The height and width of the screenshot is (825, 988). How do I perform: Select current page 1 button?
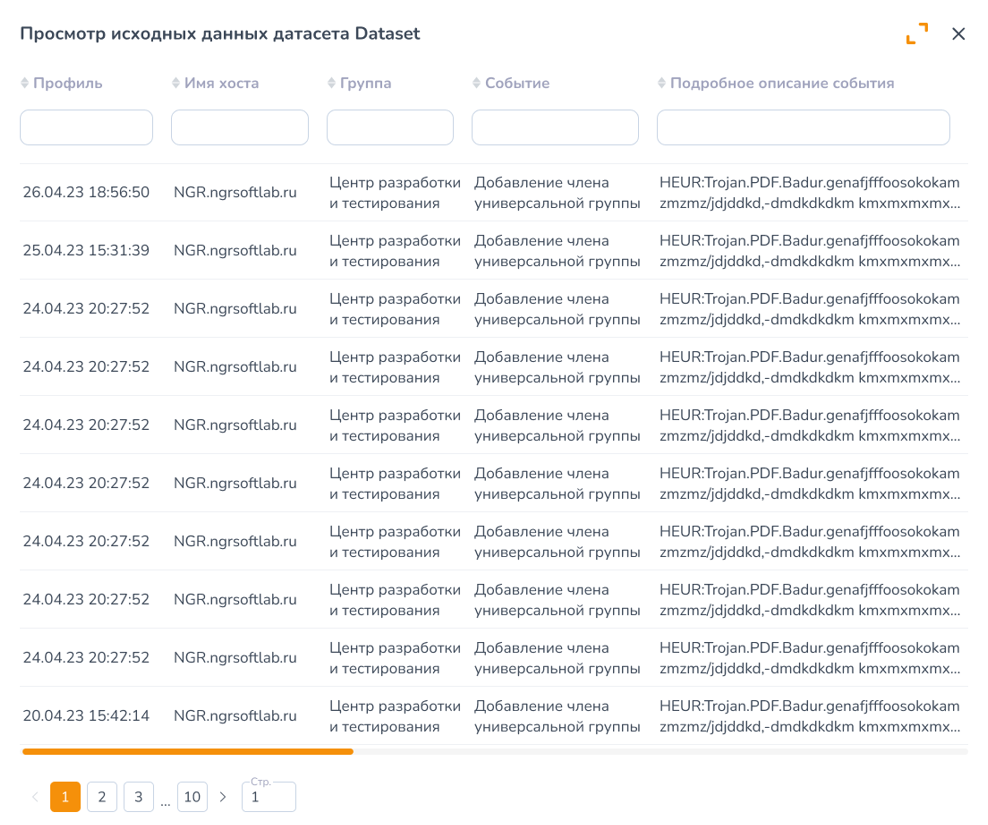click(x=66, y=797)
